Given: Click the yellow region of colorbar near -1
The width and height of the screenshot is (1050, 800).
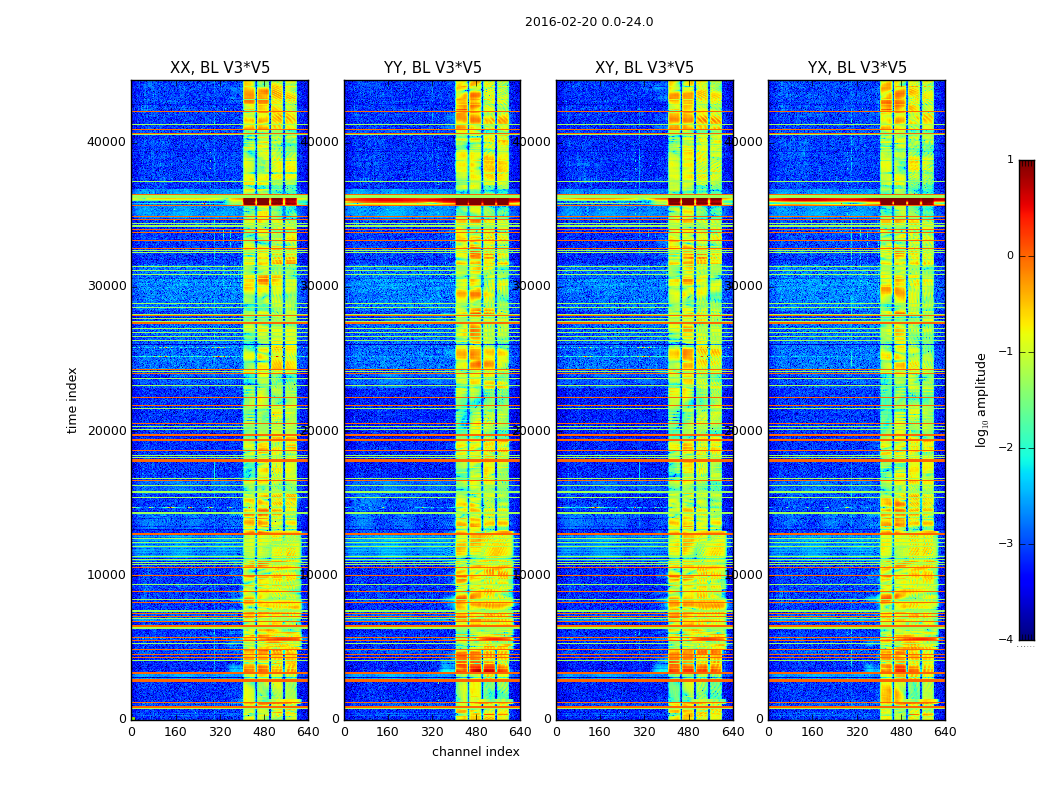Looking at the screenshot, I should [x=1027, y=351].
